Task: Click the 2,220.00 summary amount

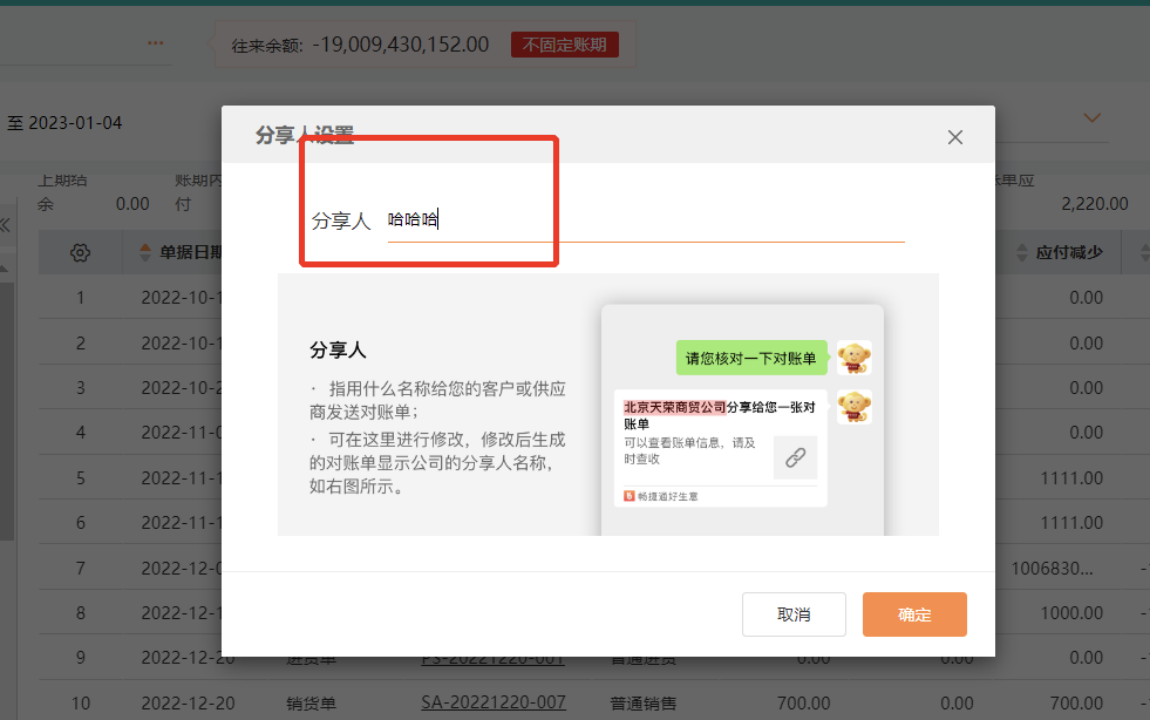Action: 1094,204
